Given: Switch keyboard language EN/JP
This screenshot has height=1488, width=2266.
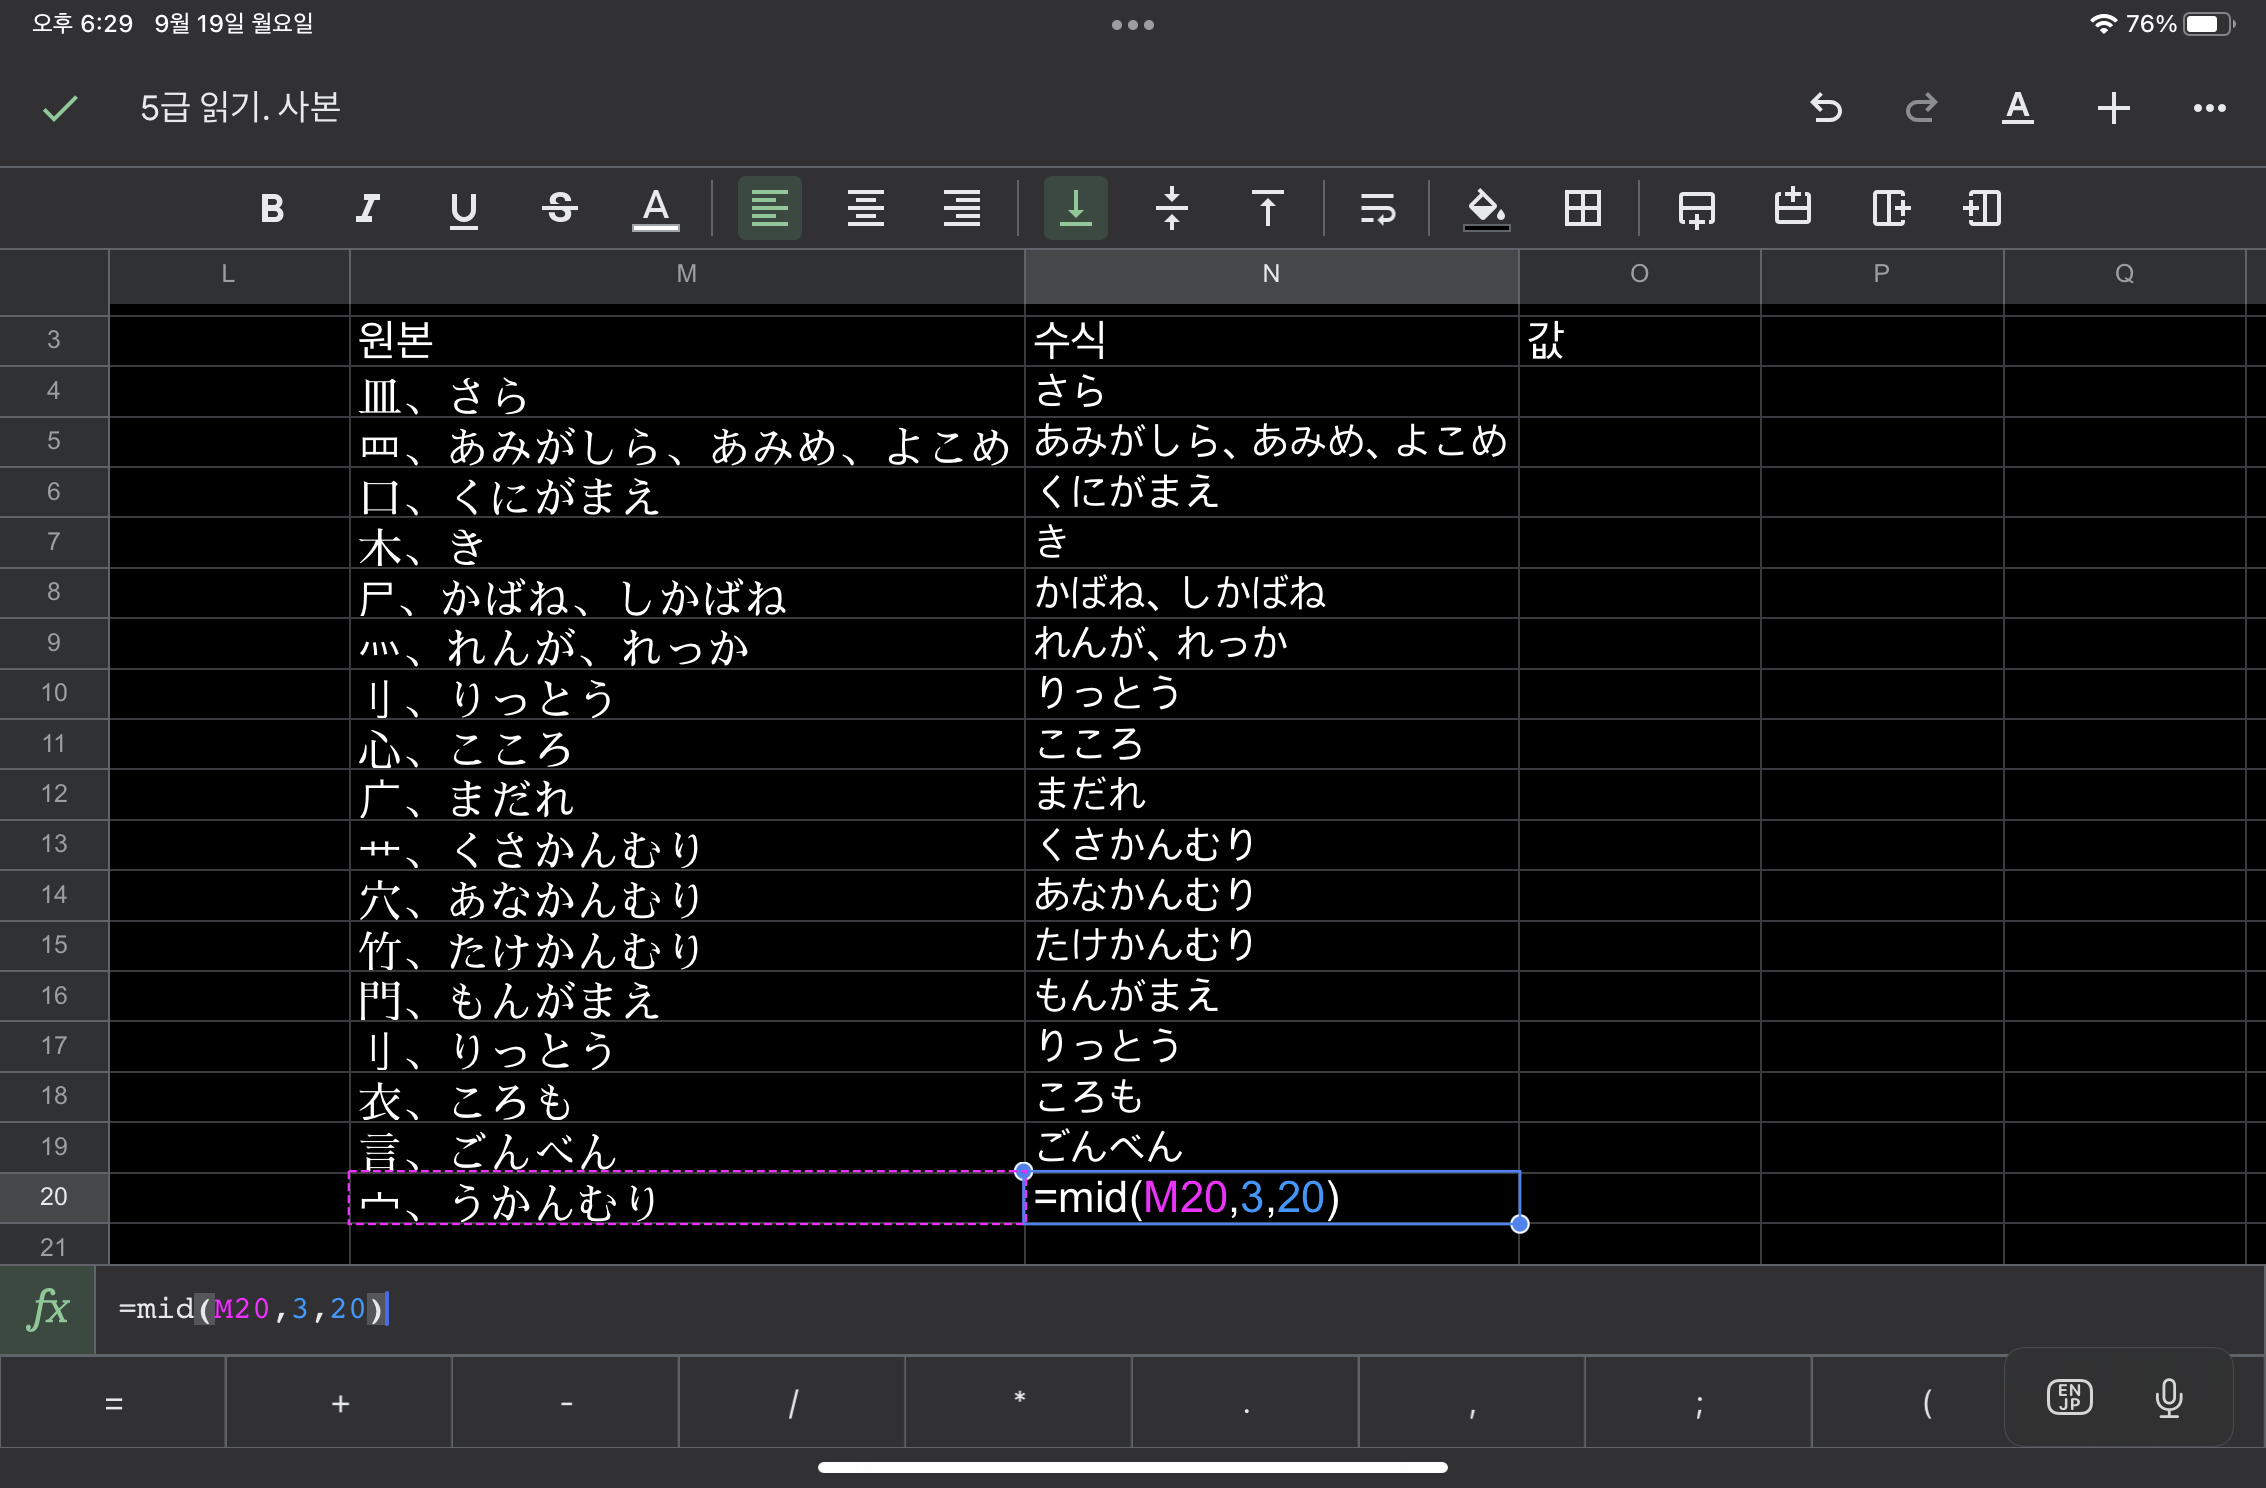Looking at the screenshot, I should click(x=2069, y=1397).
